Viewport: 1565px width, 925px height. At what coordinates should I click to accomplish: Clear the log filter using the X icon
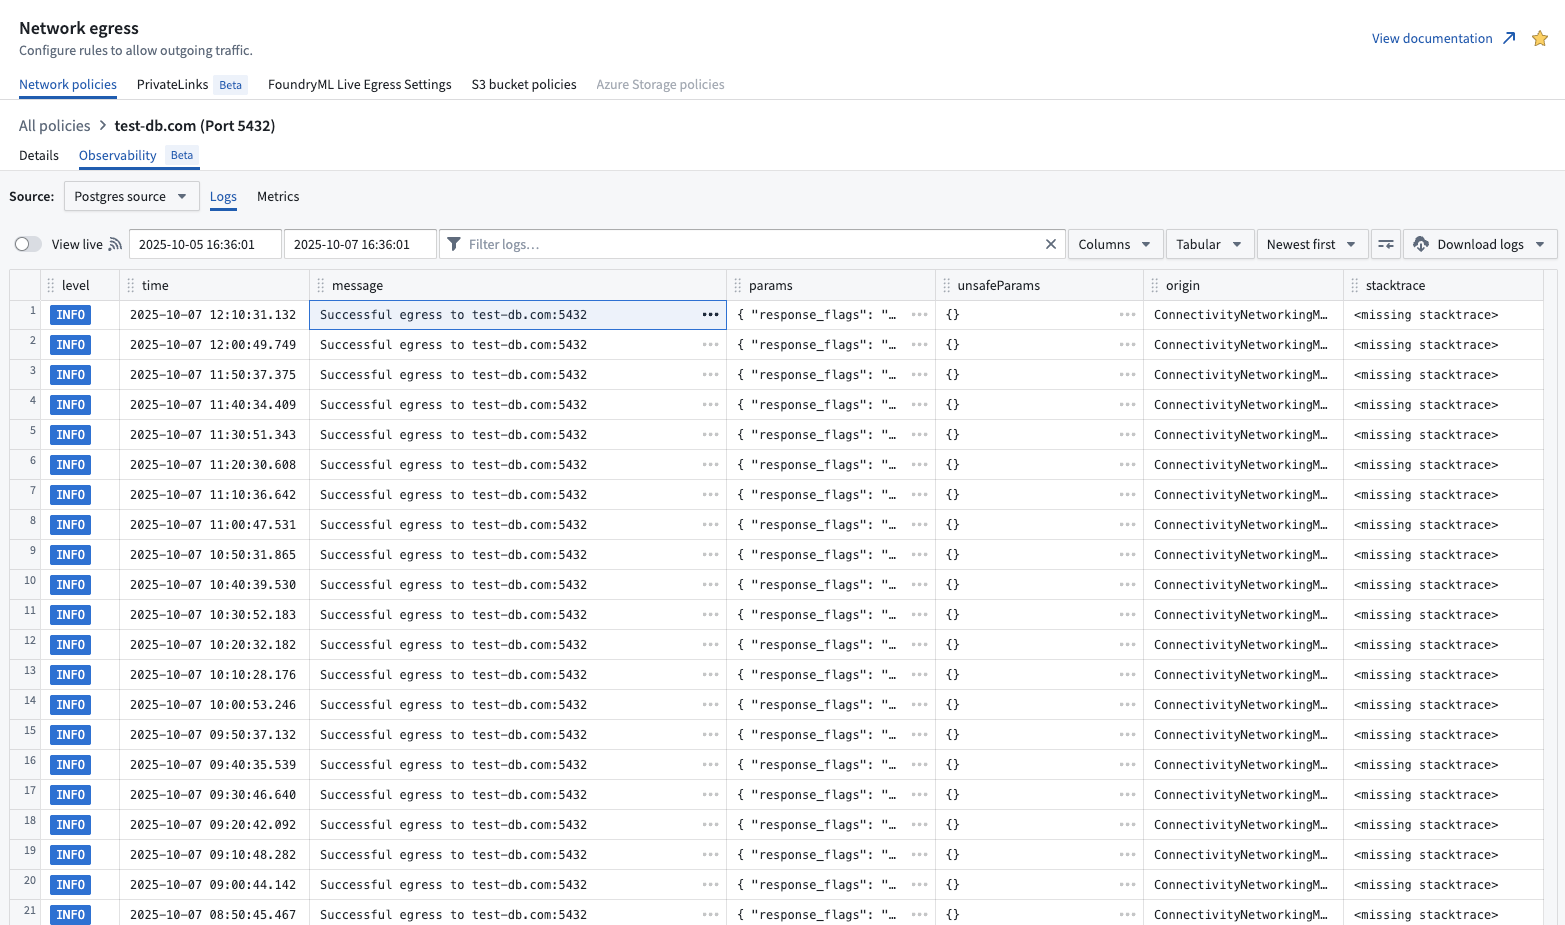(1051, 243)
